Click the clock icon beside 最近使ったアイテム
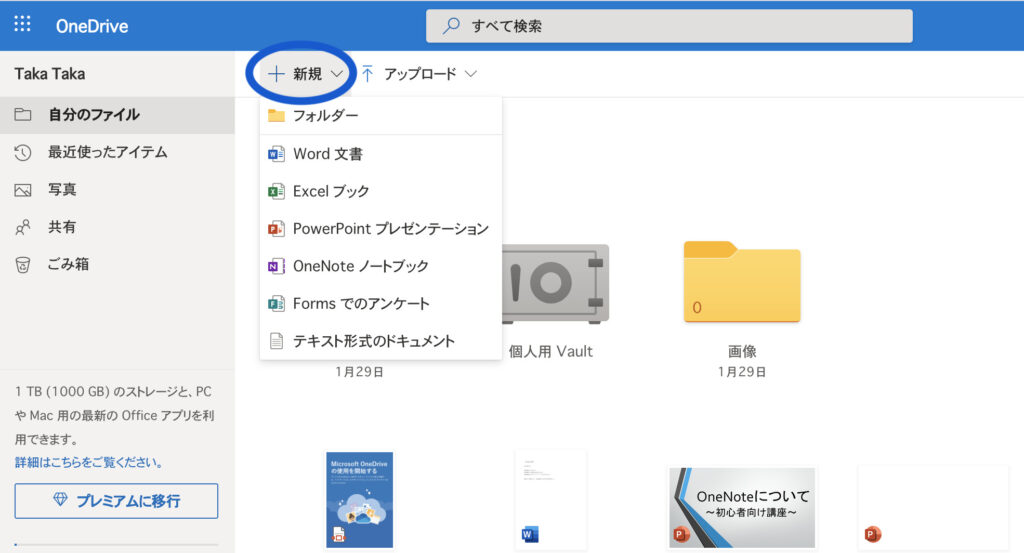This screenshot has height=553, width=1024. pyautogui.click(x=23, y=153)
